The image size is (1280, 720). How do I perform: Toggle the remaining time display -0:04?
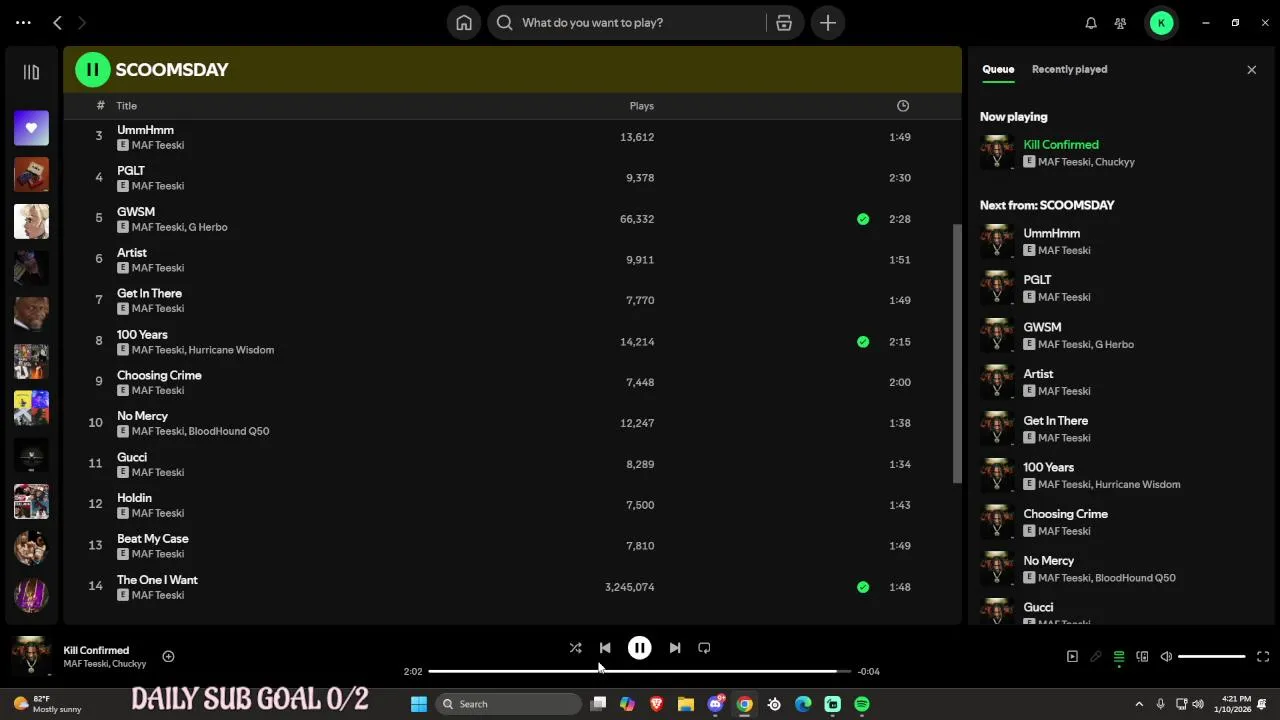pyautogui.click(x=869, y=672)
